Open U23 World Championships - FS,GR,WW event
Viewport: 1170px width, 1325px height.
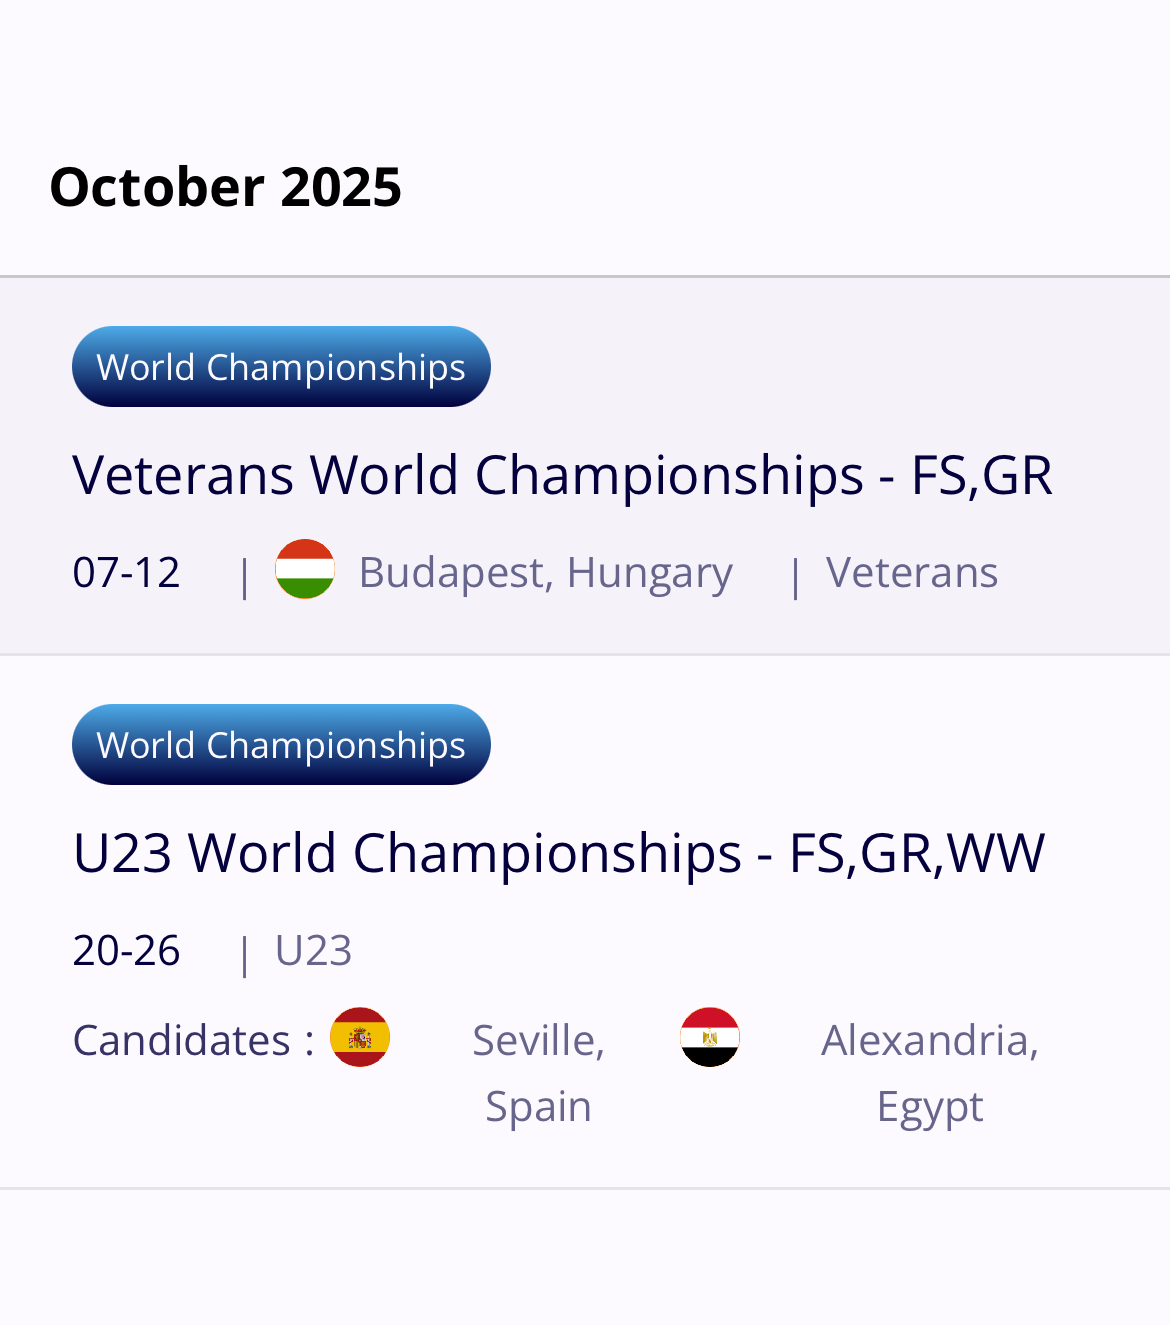[559, 853]
